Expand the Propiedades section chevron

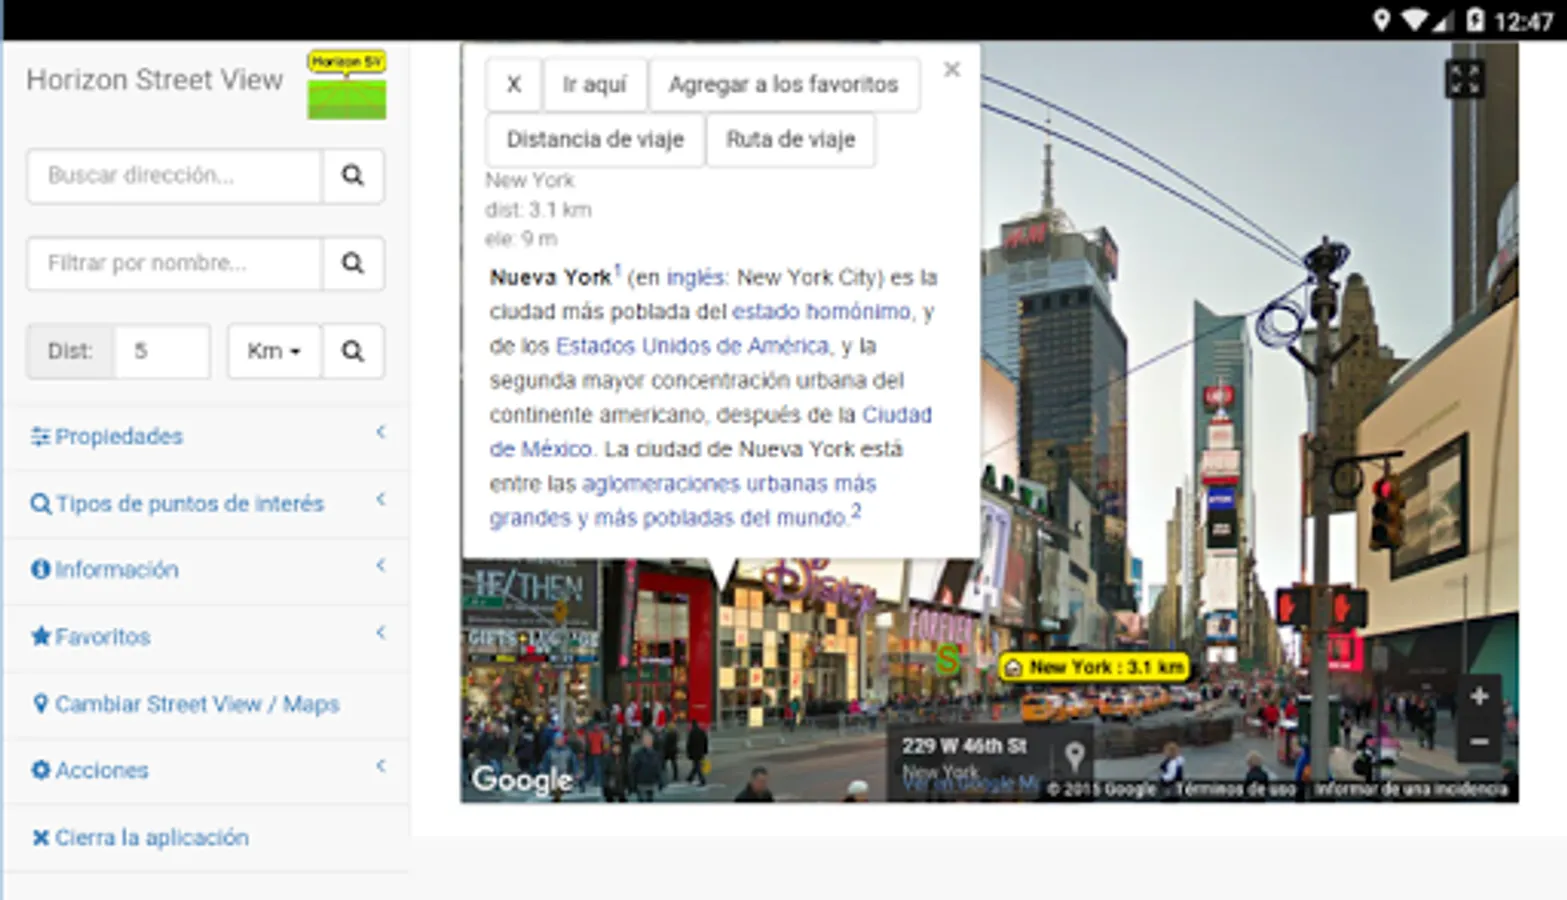(381, 433)
